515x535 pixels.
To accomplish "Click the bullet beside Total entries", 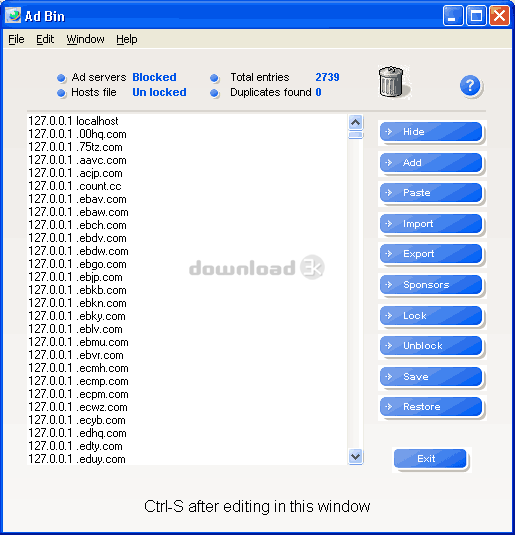I will (x=214, y=78).
